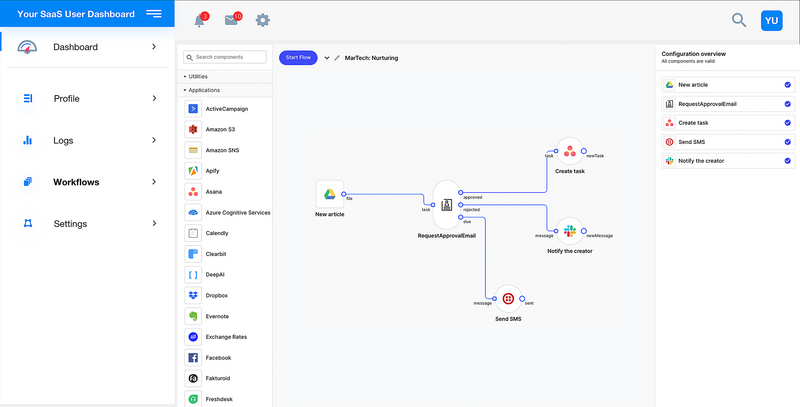
Task: Click the Notify the creator Slack node
Action: click(570, 231)
